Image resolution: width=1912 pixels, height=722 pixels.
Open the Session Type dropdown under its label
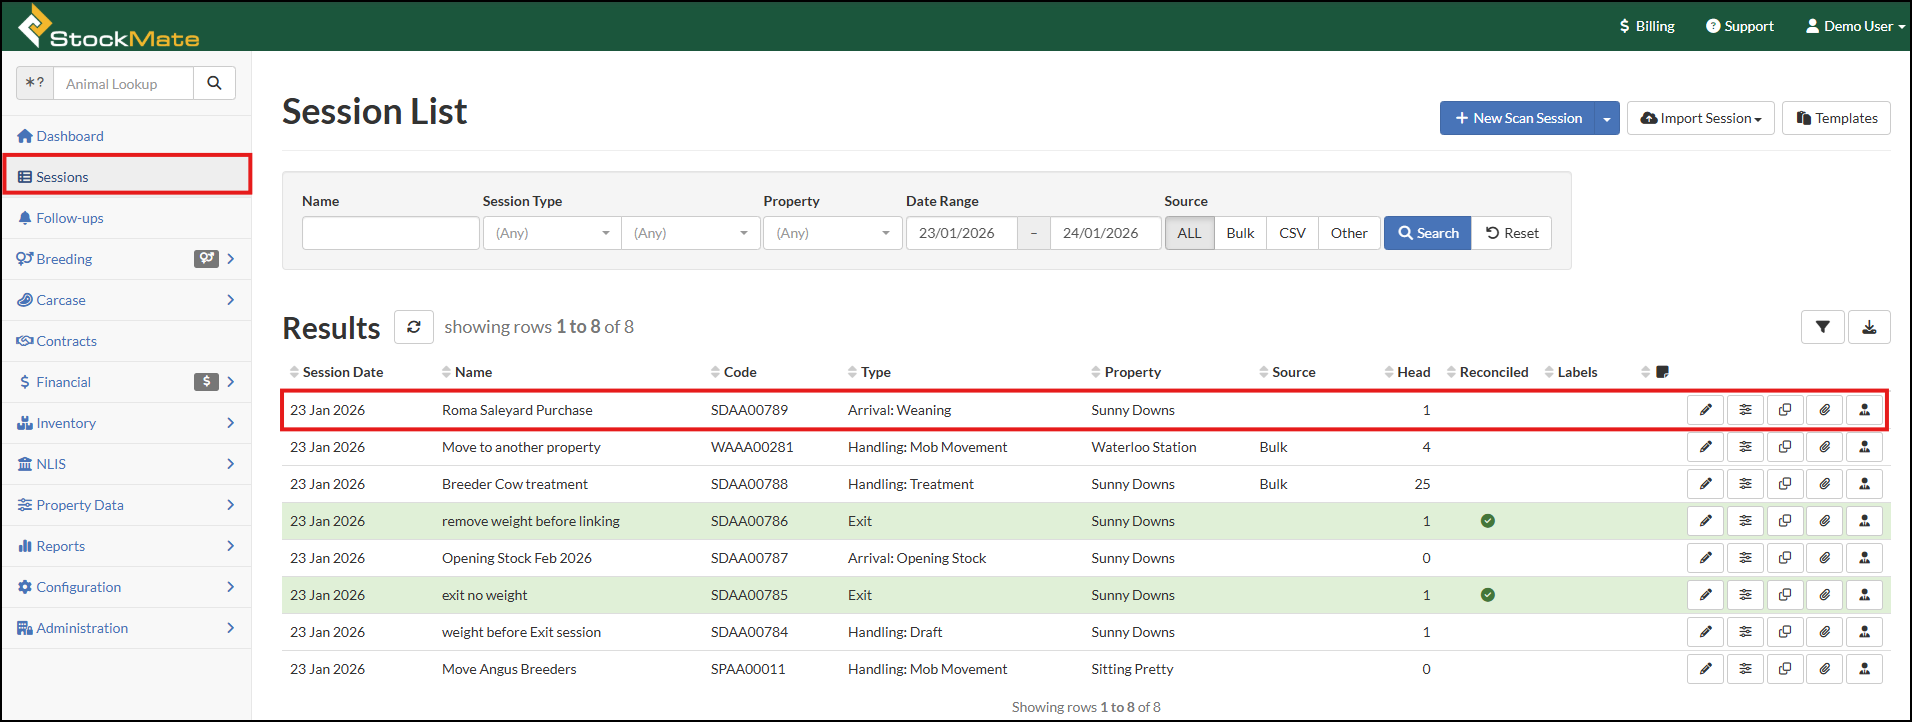coord(551,233)
